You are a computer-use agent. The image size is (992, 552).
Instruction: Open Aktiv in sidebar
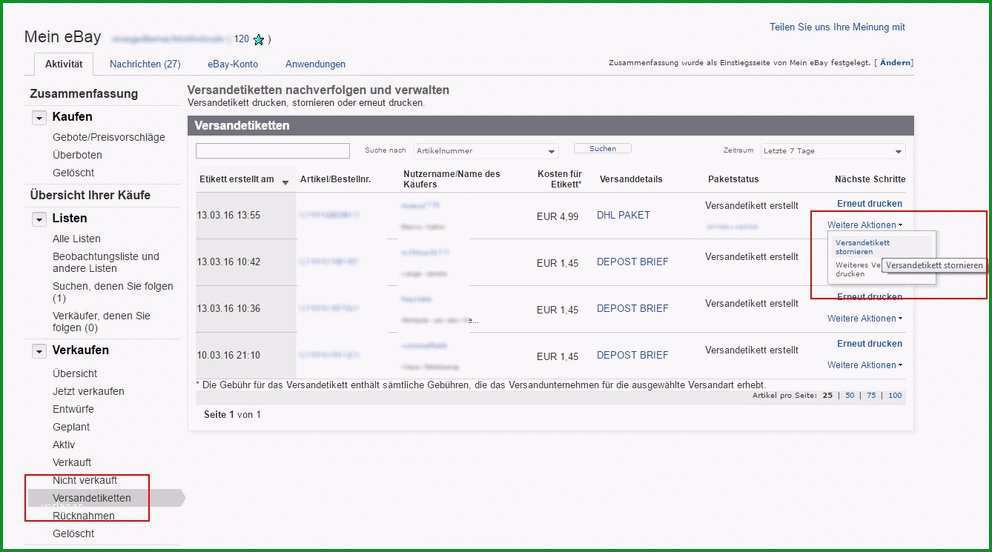tap(63, 445)
